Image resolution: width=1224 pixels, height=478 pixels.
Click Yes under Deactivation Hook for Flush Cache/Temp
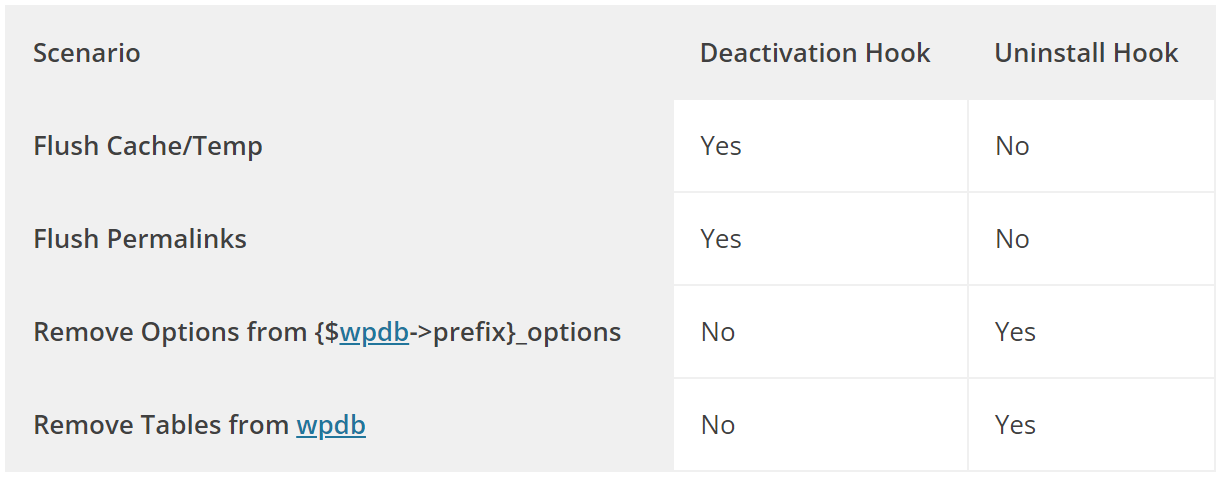pos(721,146)
